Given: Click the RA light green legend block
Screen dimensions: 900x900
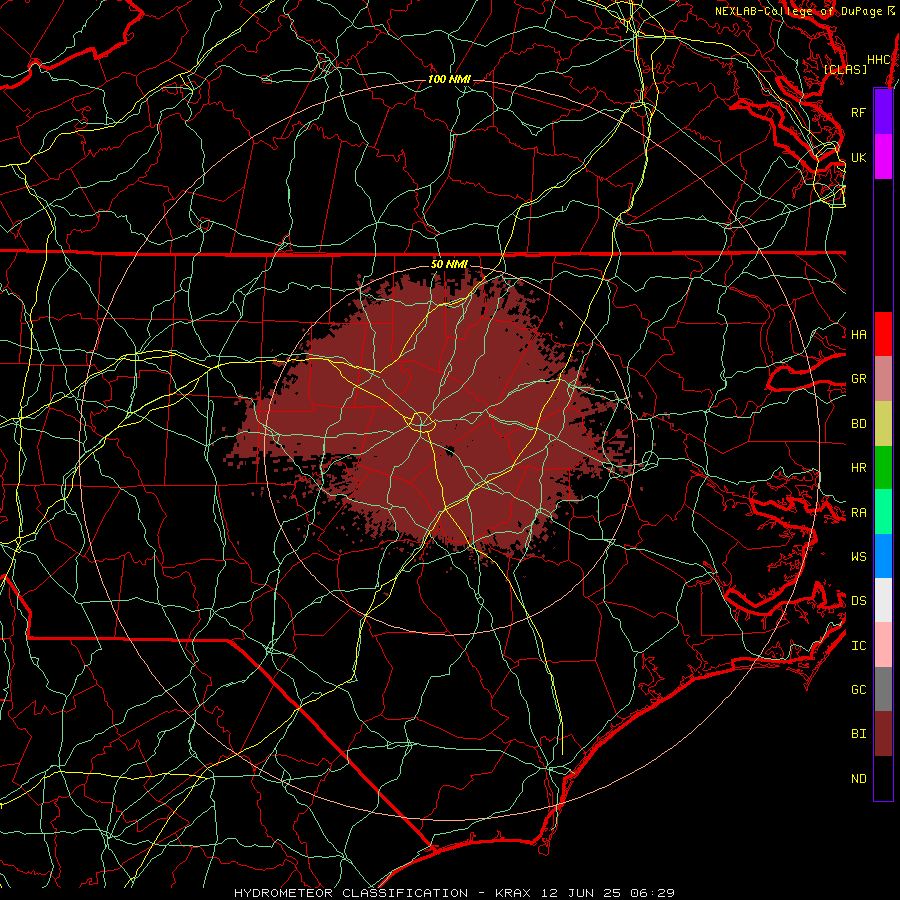Looking at the screenshot, I should coord(883,511).
